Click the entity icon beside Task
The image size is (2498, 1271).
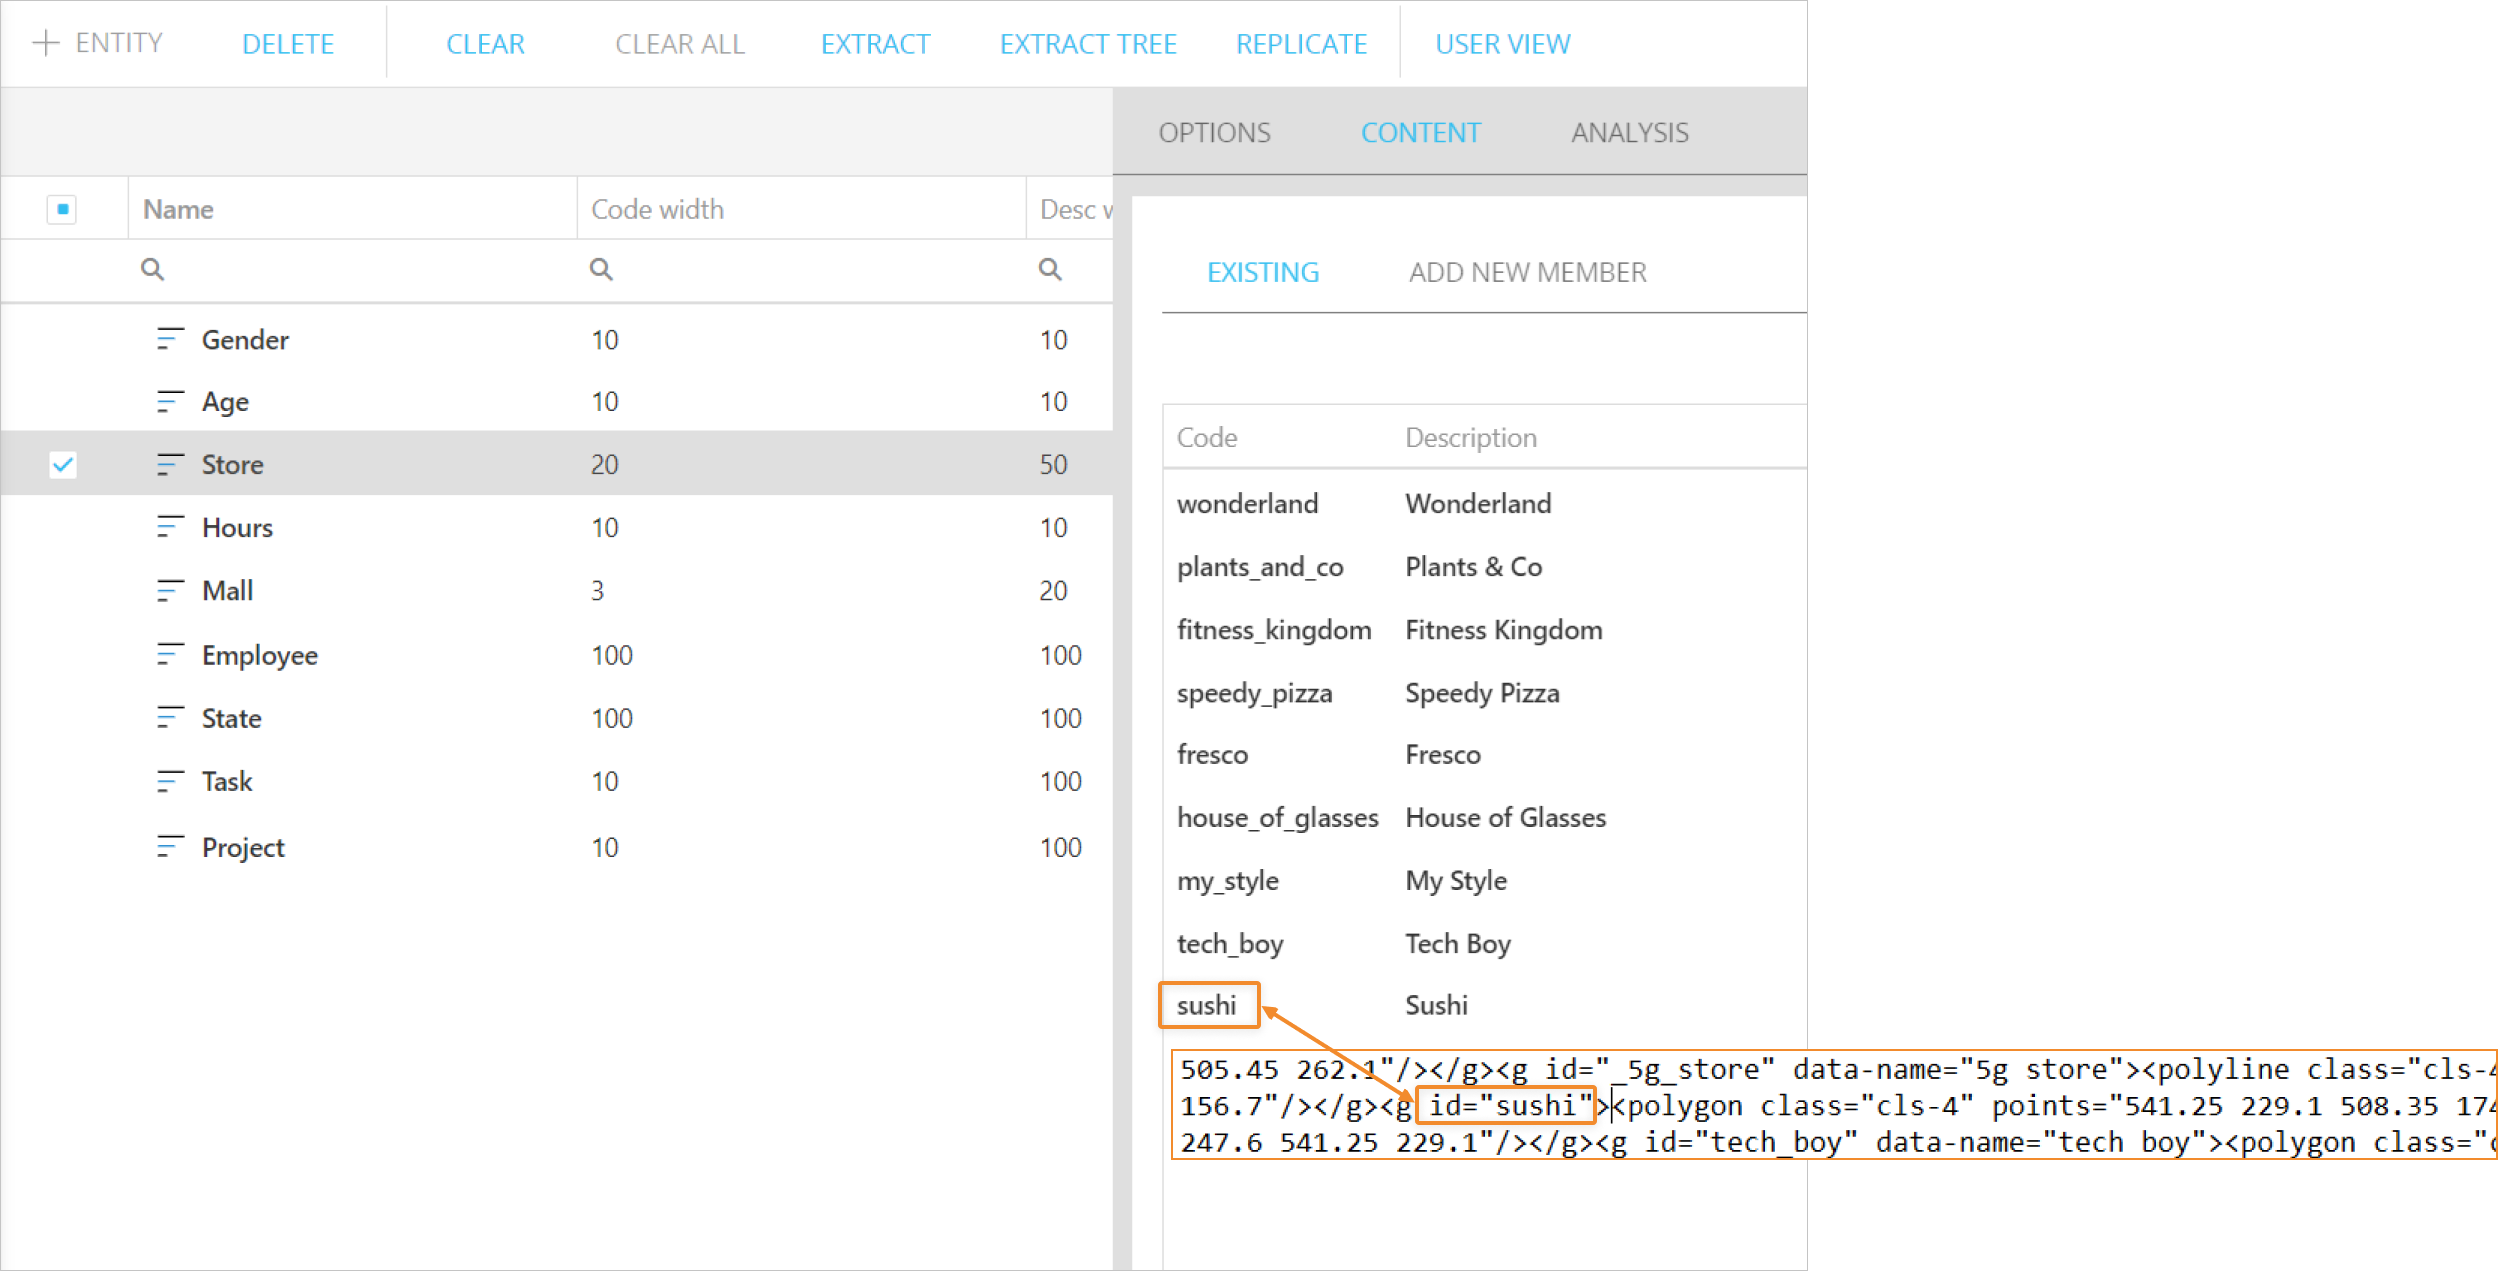pos(170,781)
